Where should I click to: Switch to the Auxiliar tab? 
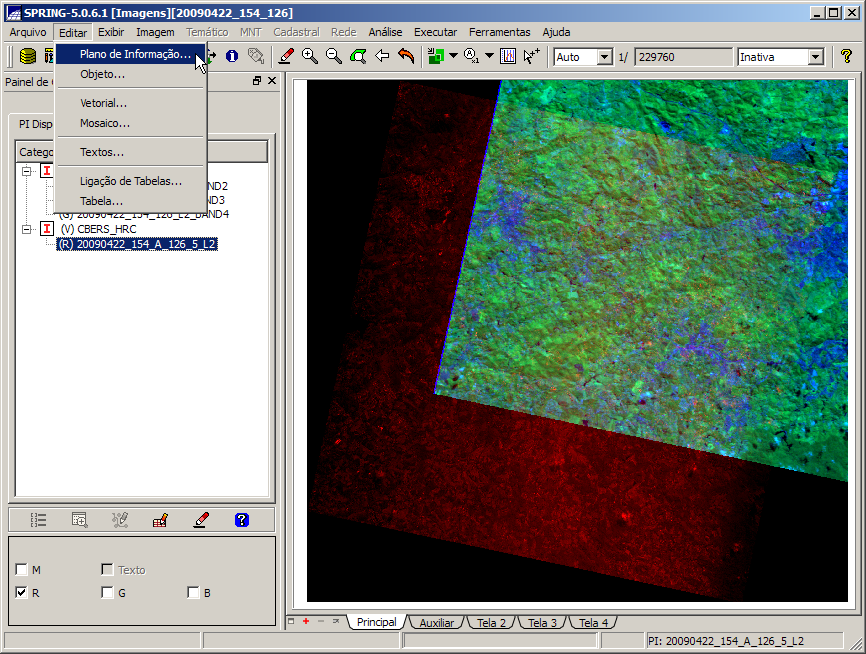click(x=436, y=623)
